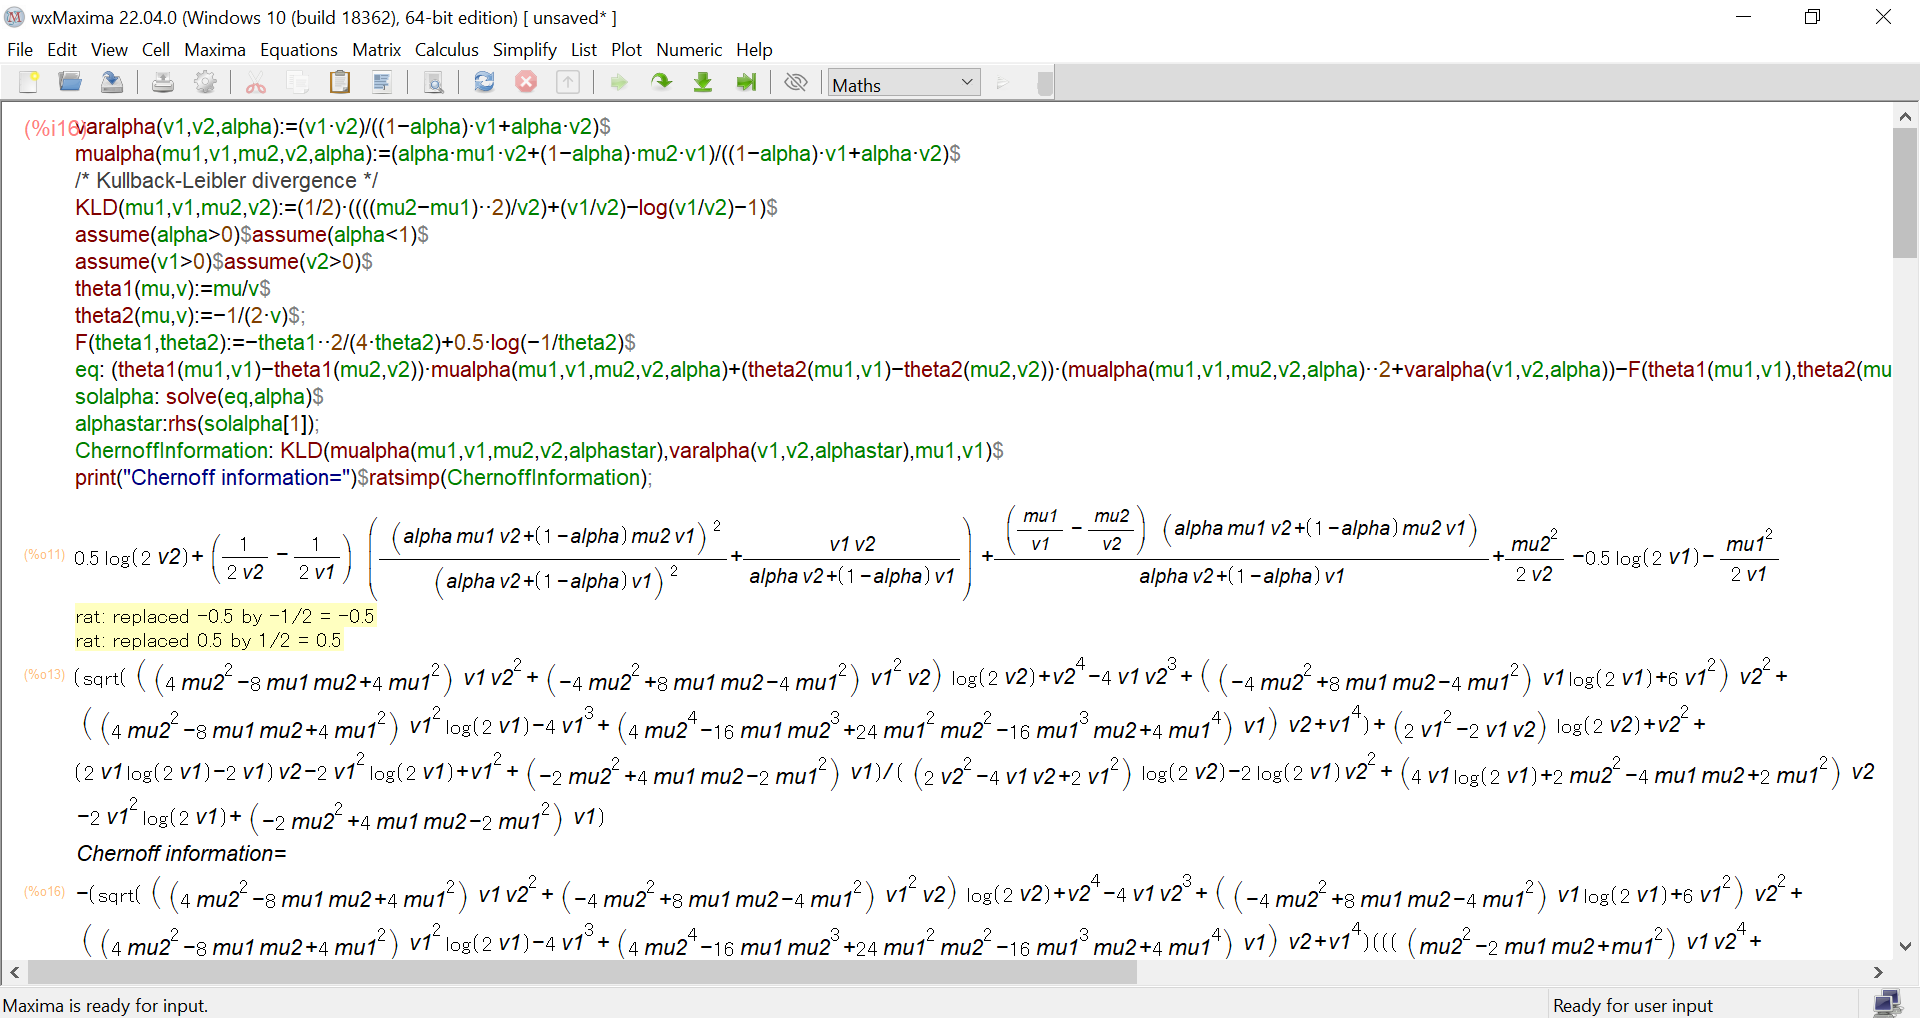
Task: Click the Print document icon
Action: coord(162,83)
